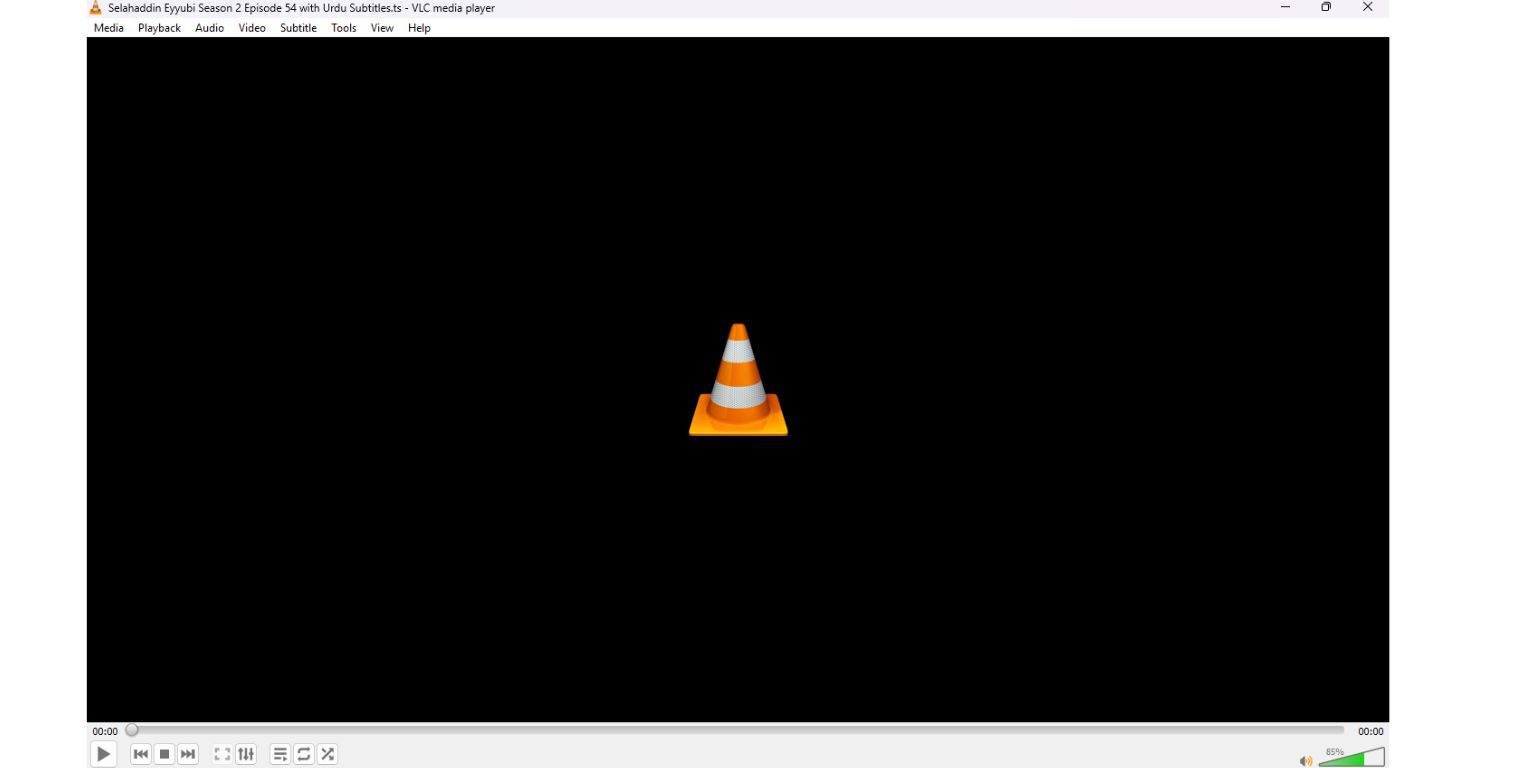
Task: Open the Video menu
Action: [252, 28]
